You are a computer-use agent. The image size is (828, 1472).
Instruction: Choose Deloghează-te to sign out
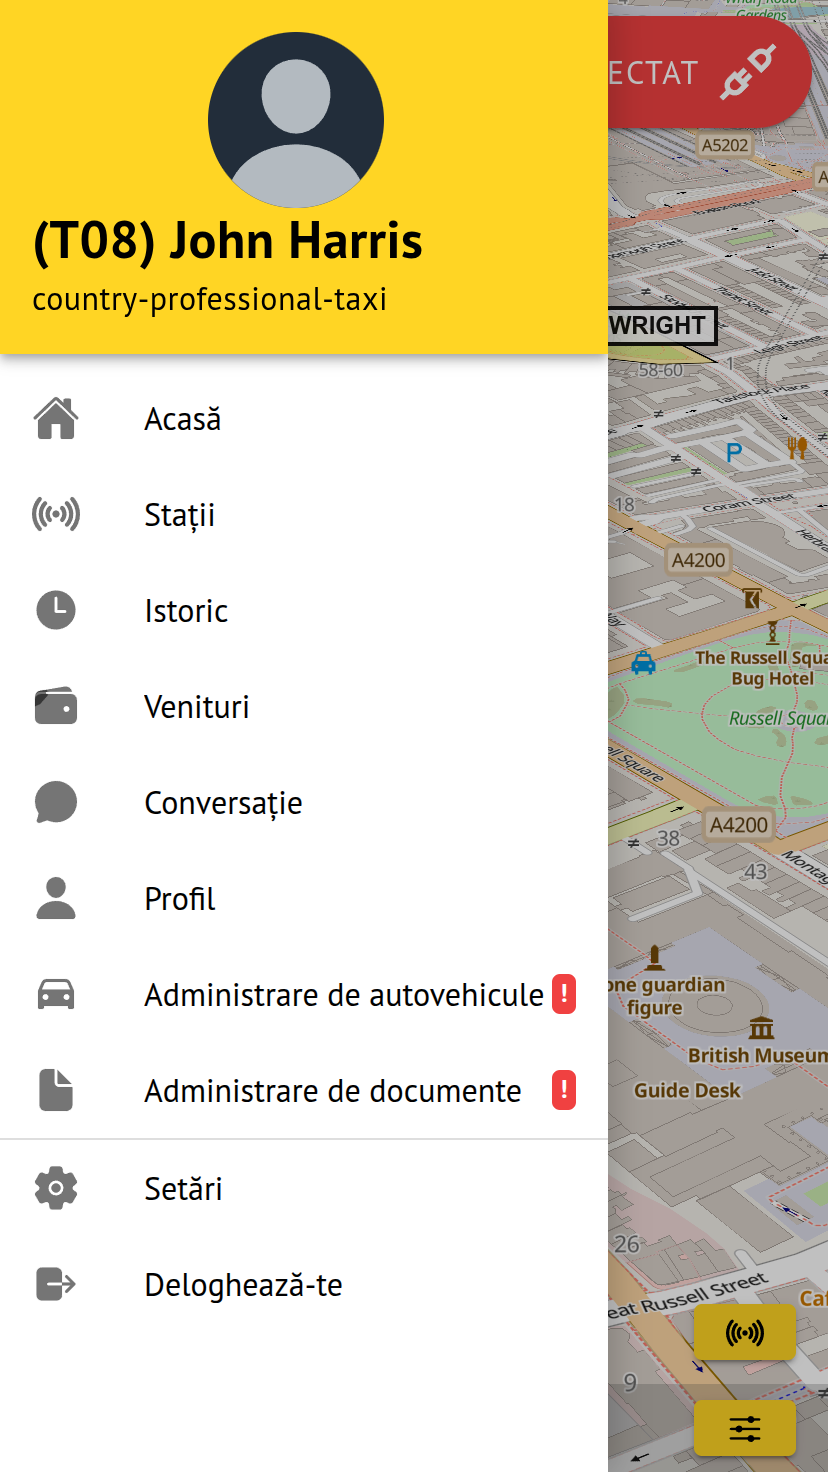point(243,1285)
